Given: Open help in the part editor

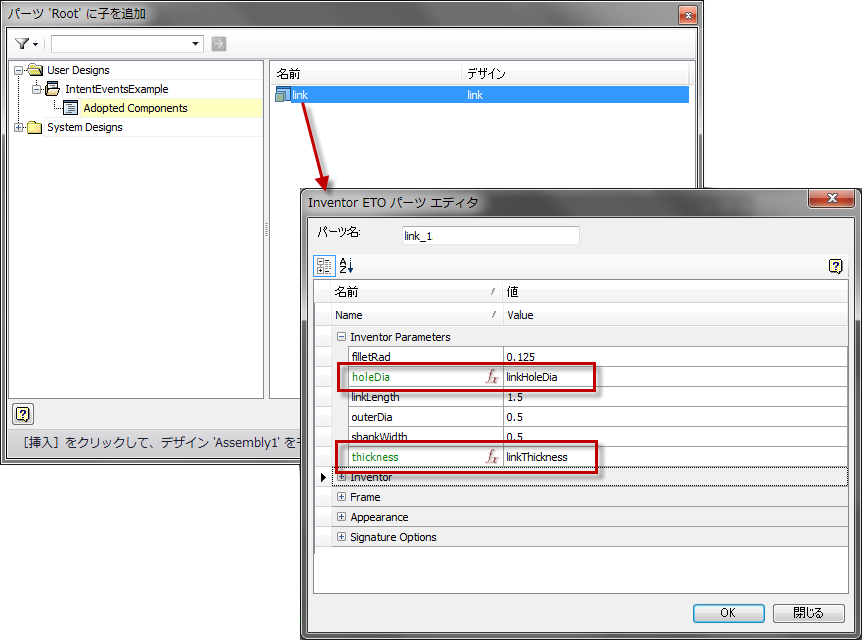Looking at the screenshot, I should [835, 266].
